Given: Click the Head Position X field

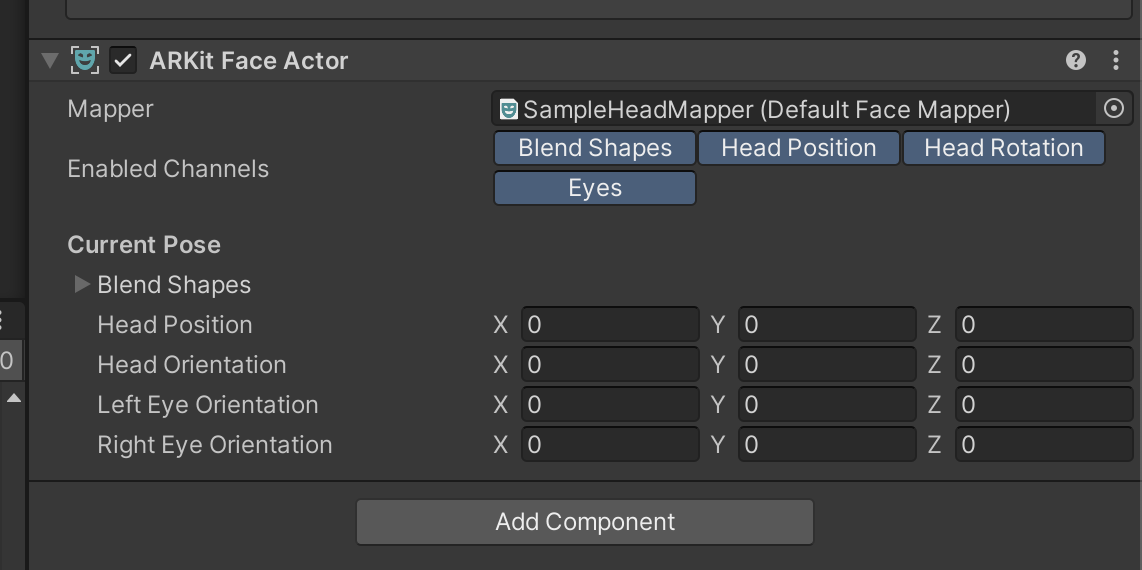Looking at the screenshot, I should 609,325.
